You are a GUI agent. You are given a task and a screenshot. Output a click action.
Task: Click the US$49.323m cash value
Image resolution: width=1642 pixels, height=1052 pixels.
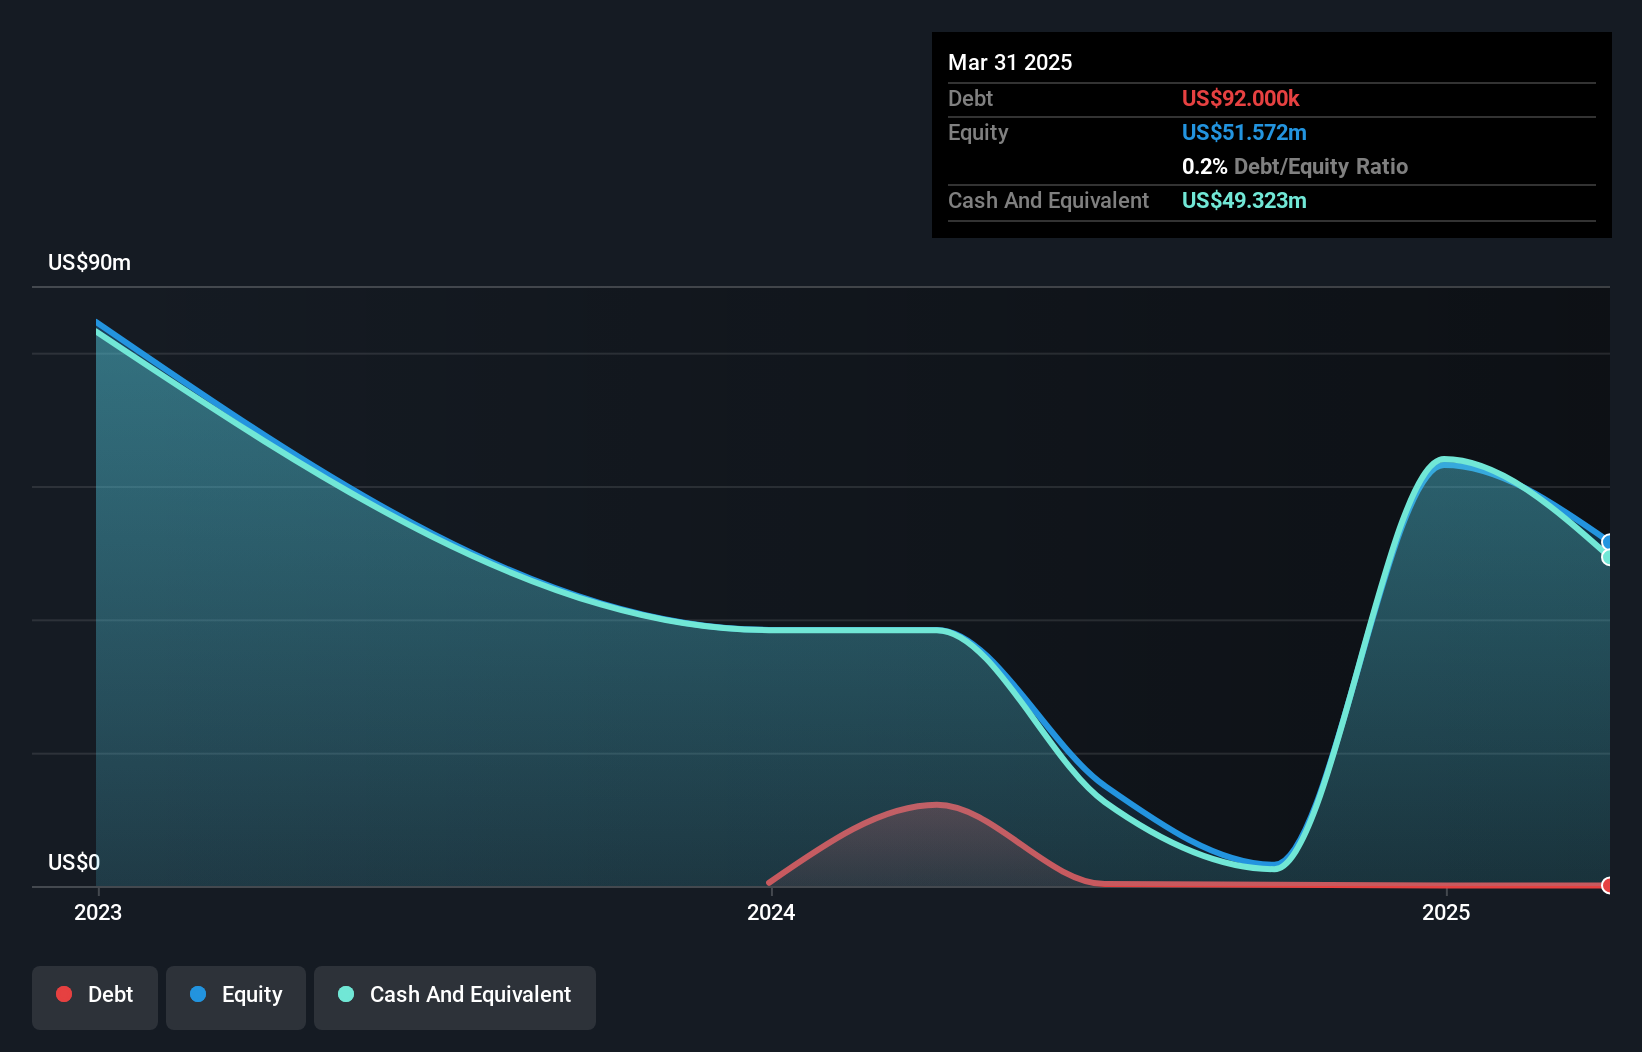coord(1244,200)
